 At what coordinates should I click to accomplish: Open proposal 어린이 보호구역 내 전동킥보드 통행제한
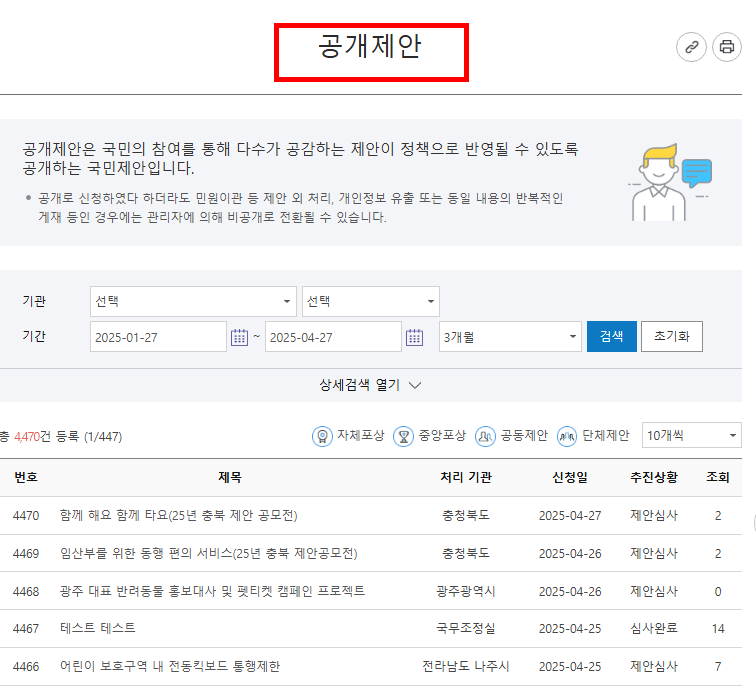(x=170, y=666)
